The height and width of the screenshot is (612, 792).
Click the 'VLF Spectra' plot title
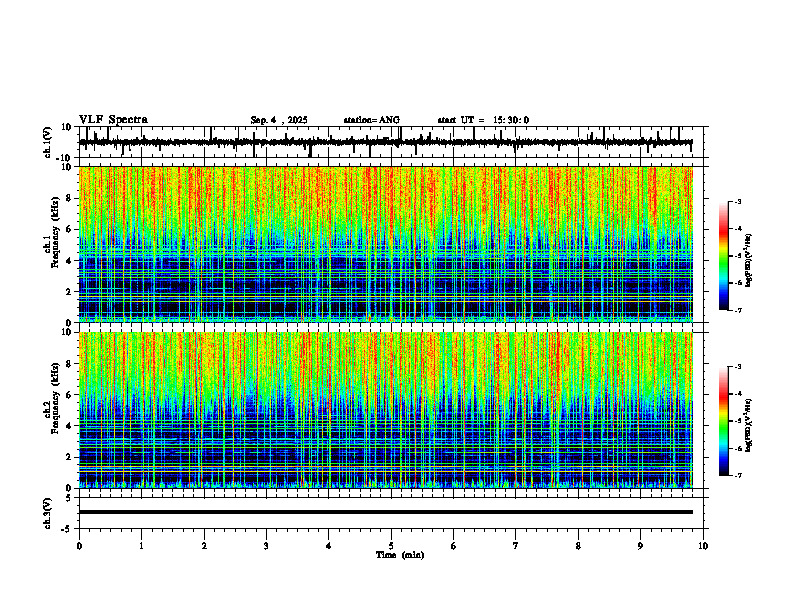coord(113,120)
